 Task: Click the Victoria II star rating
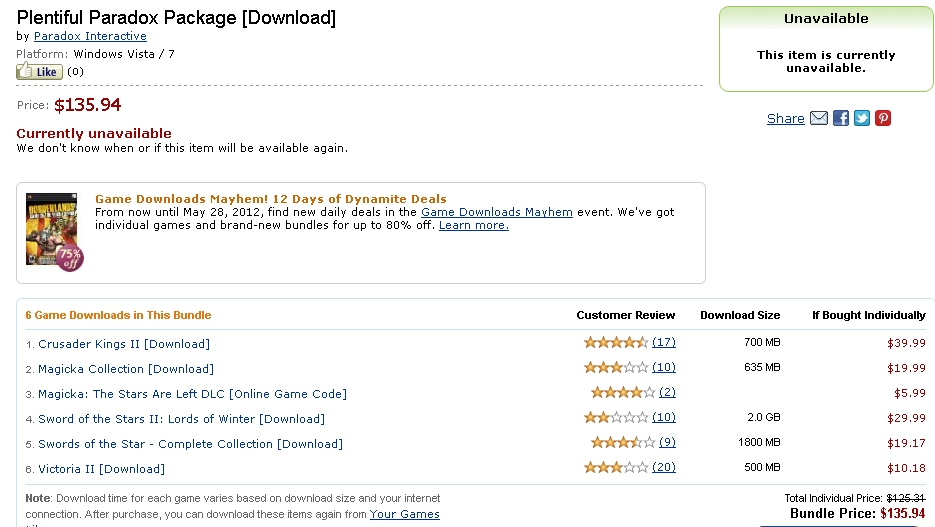615,467
